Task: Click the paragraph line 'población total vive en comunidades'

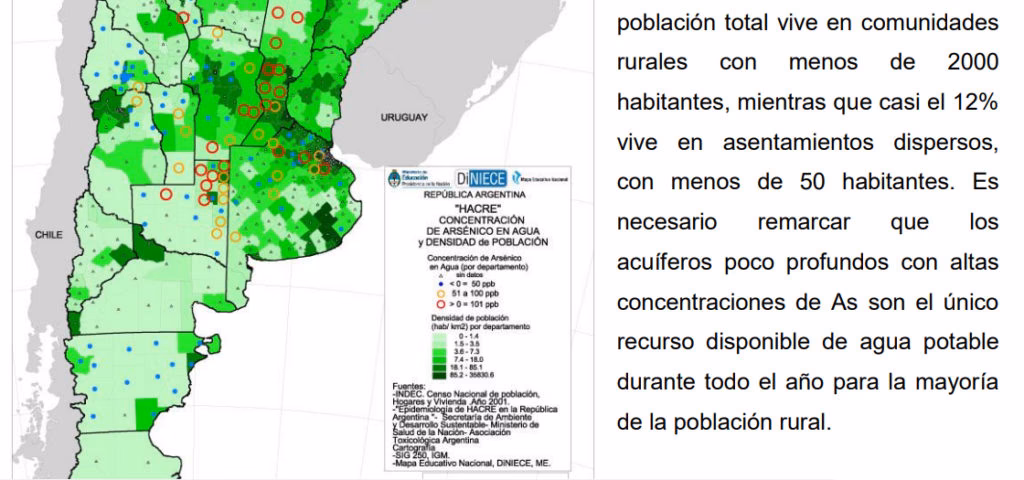Action: point(808,23)
